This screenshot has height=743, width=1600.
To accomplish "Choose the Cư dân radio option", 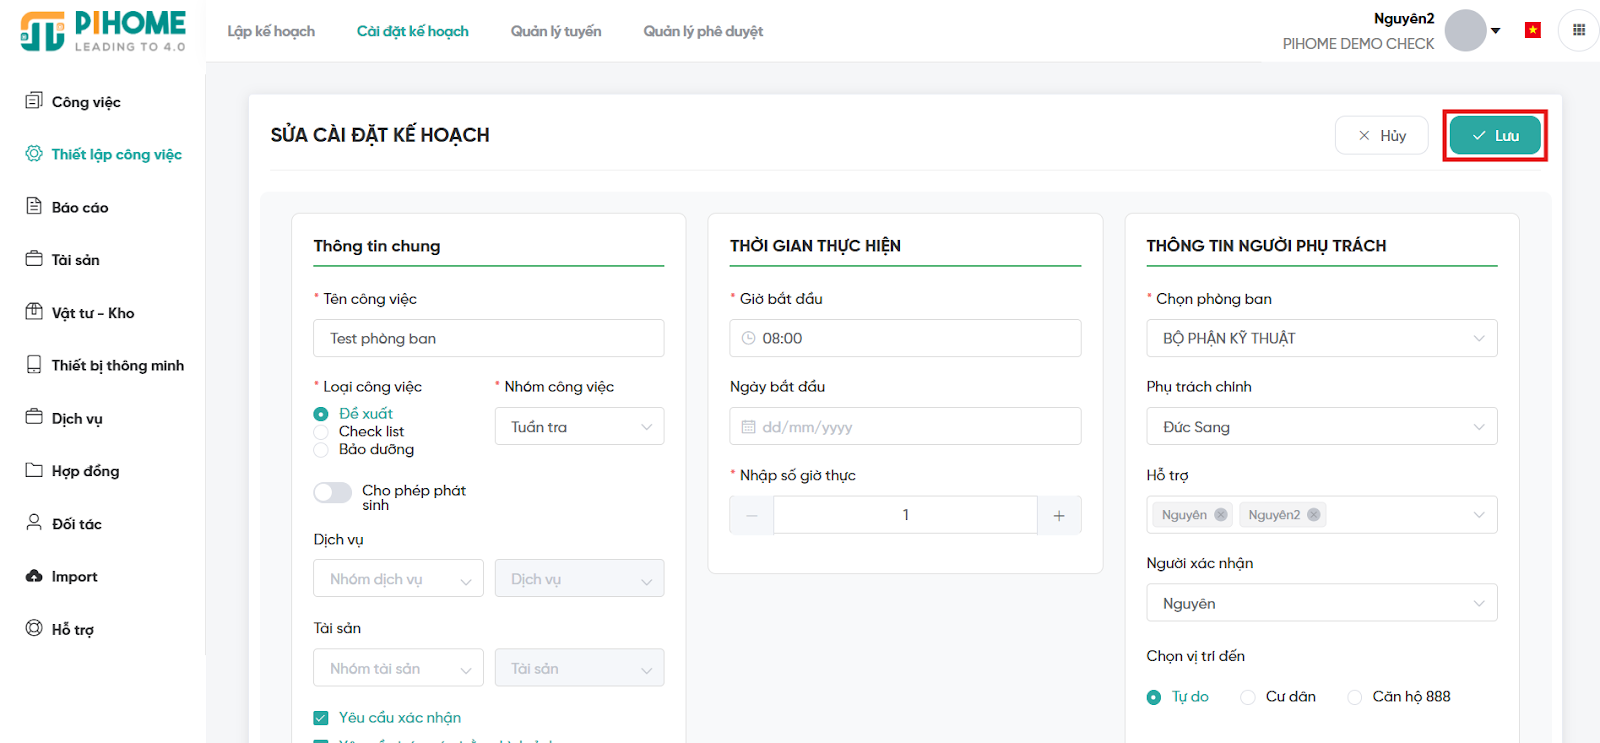I will [x=1248, y=697].
